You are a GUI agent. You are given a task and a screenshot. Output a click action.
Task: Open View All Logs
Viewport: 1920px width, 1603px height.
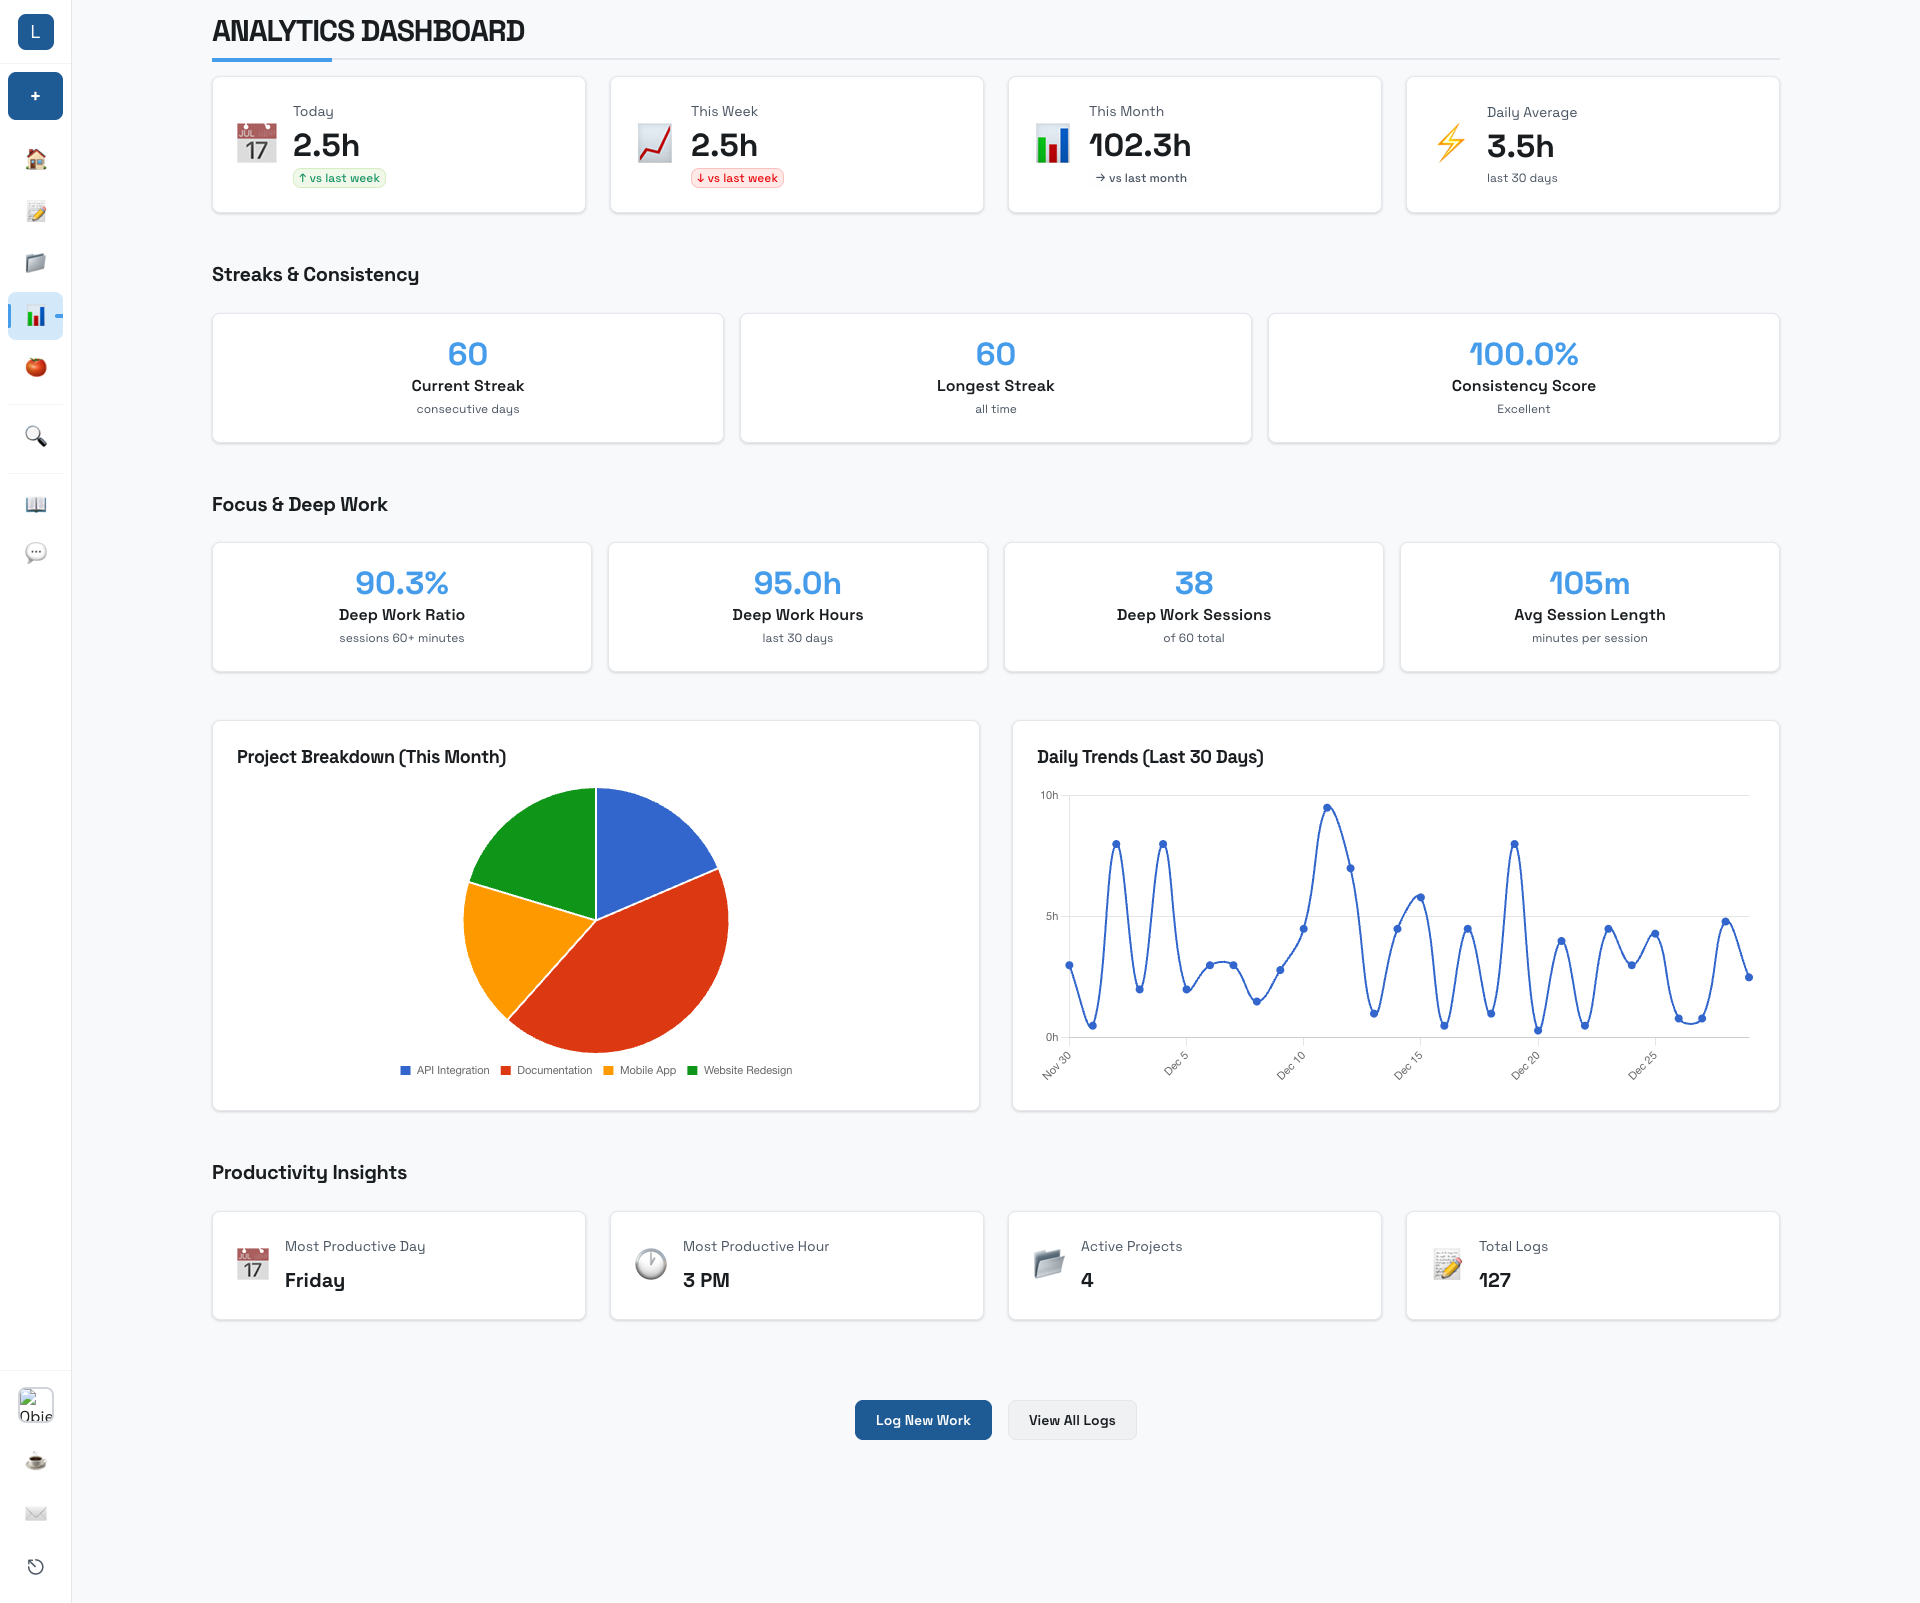click(x=1071, y=1419)
